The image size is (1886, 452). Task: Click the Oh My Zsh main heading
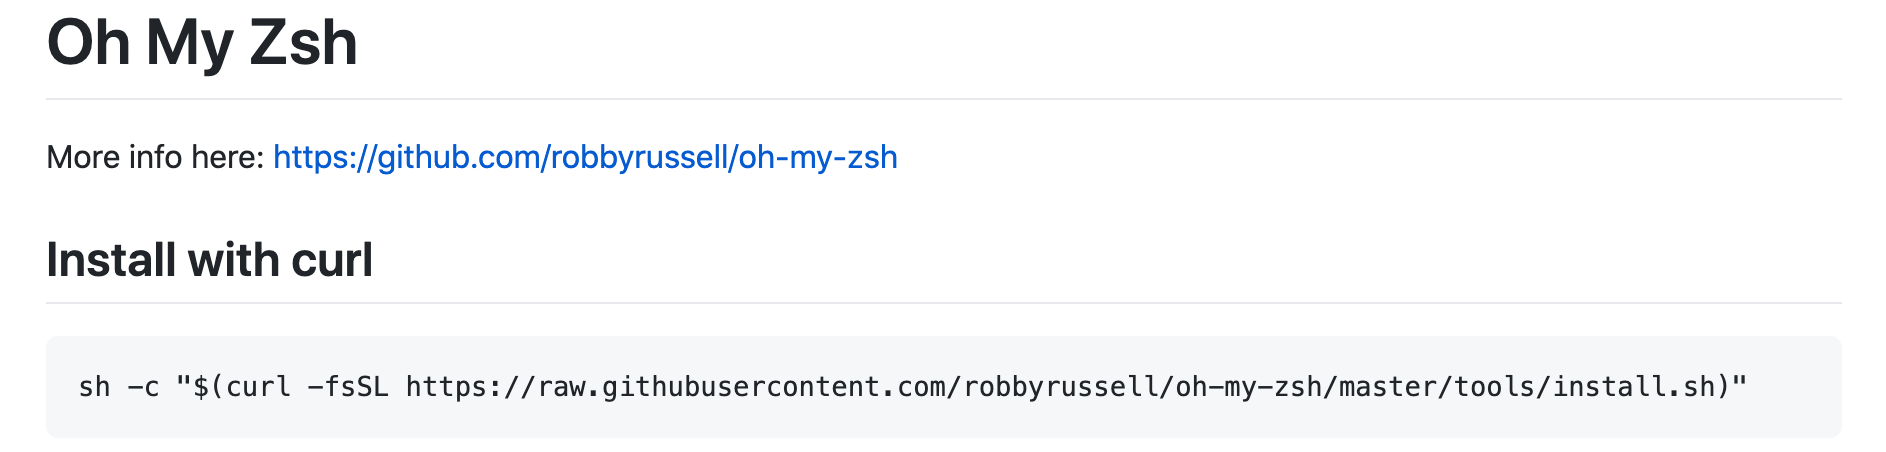(x=202, y=44)
